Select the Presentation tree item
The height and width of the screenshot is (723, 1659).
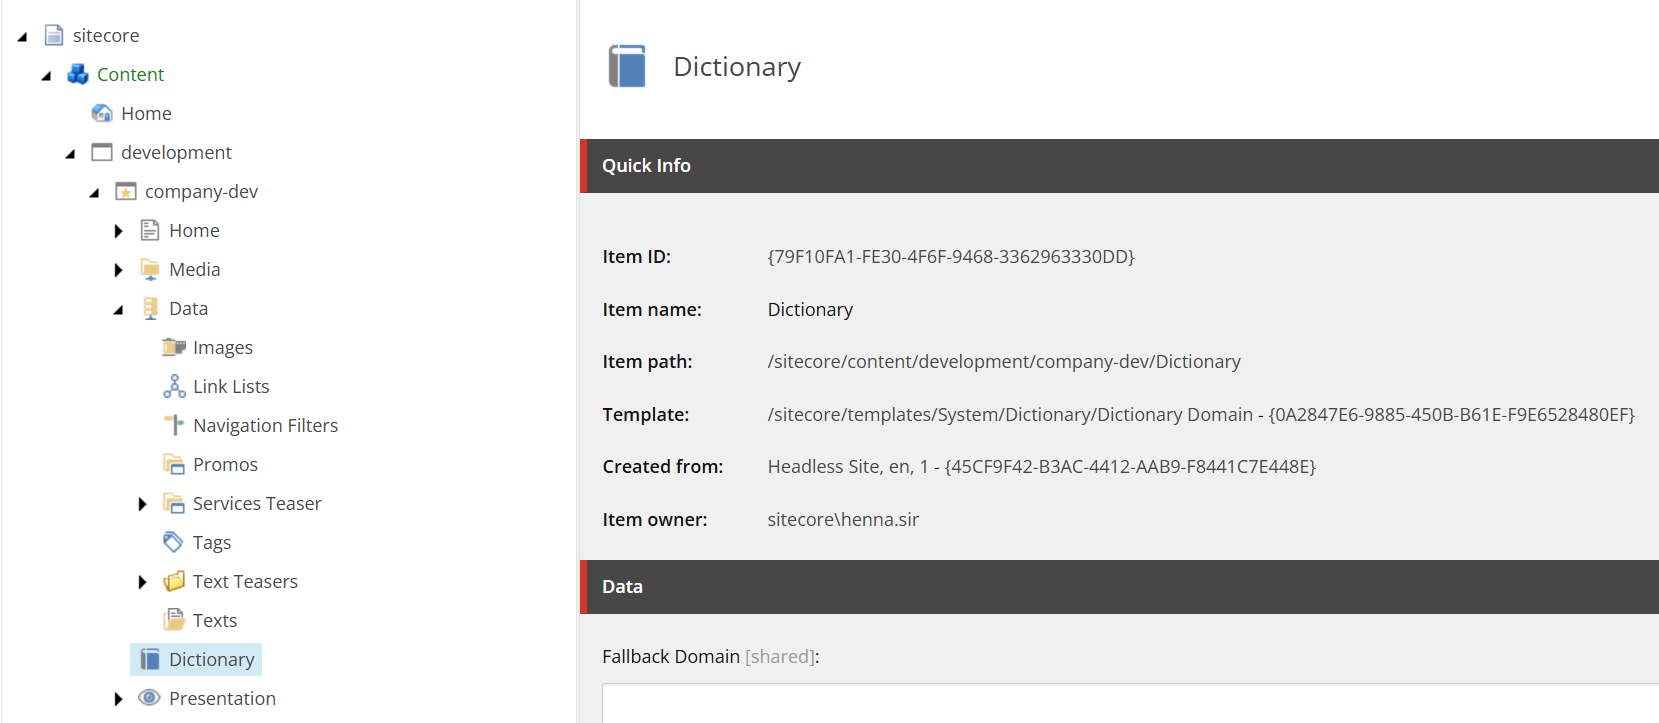[222, 699]
